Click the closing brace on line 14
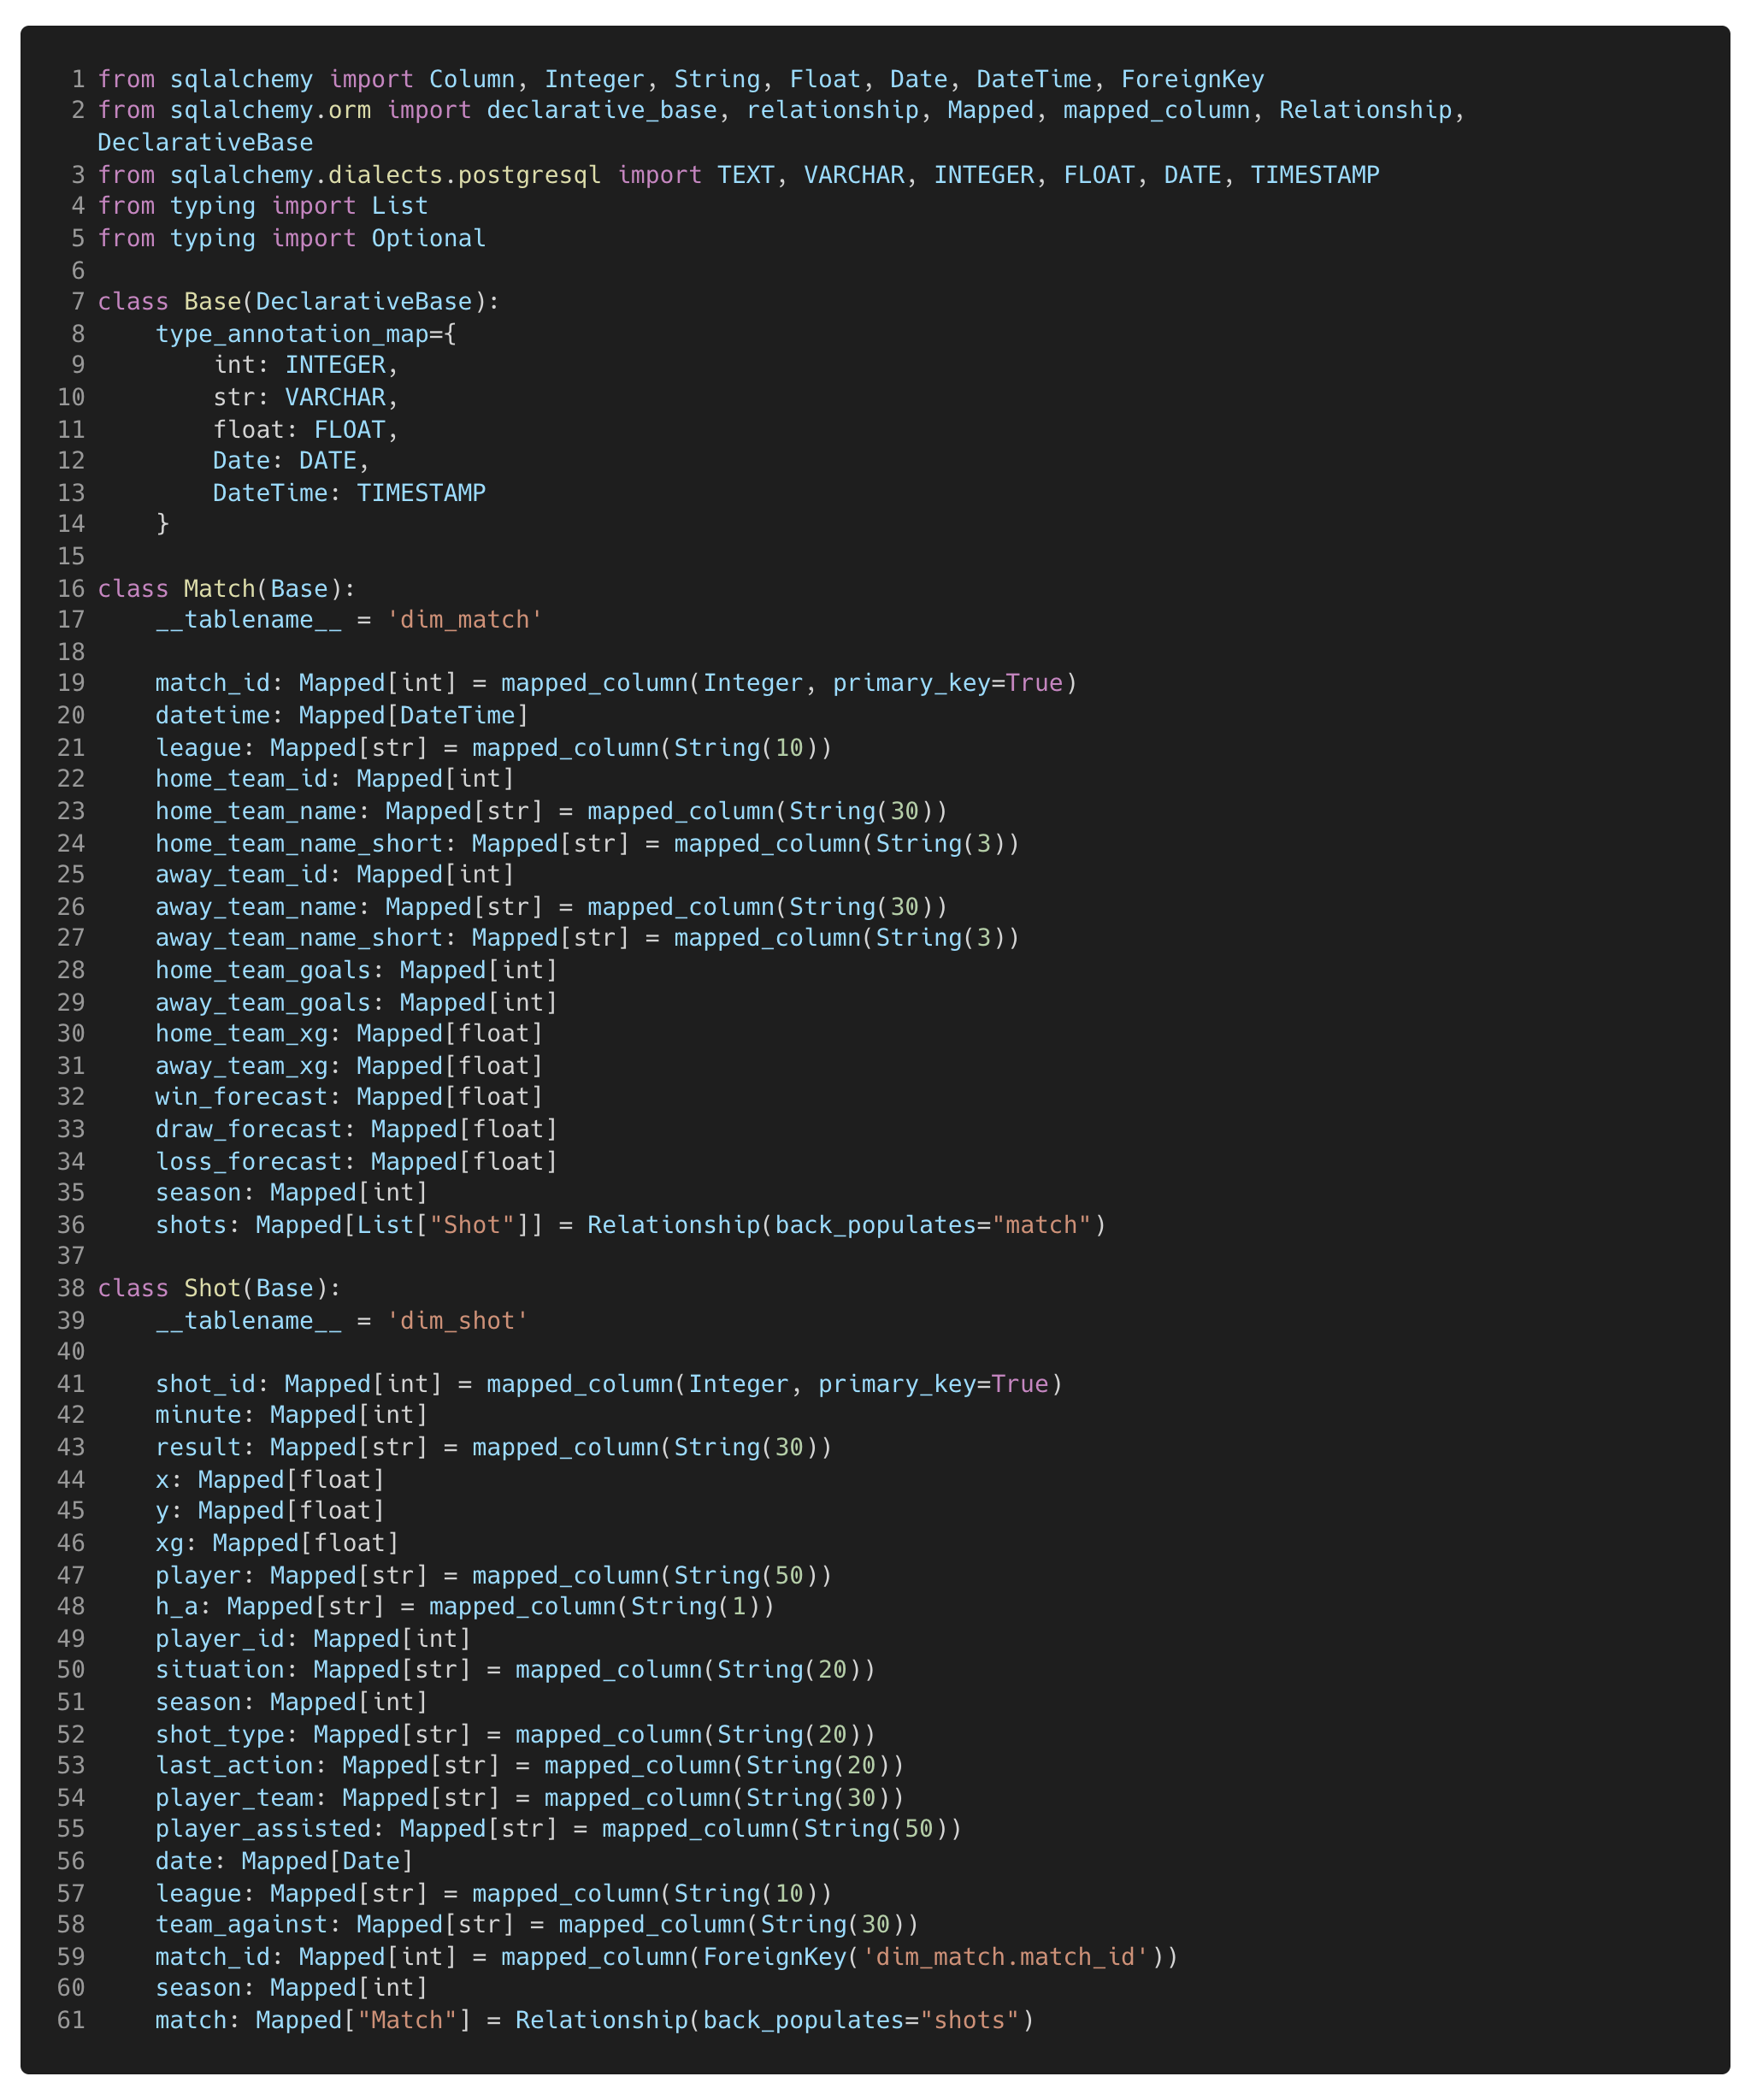Screen dimensions: 1751x2100 point(162,524)
